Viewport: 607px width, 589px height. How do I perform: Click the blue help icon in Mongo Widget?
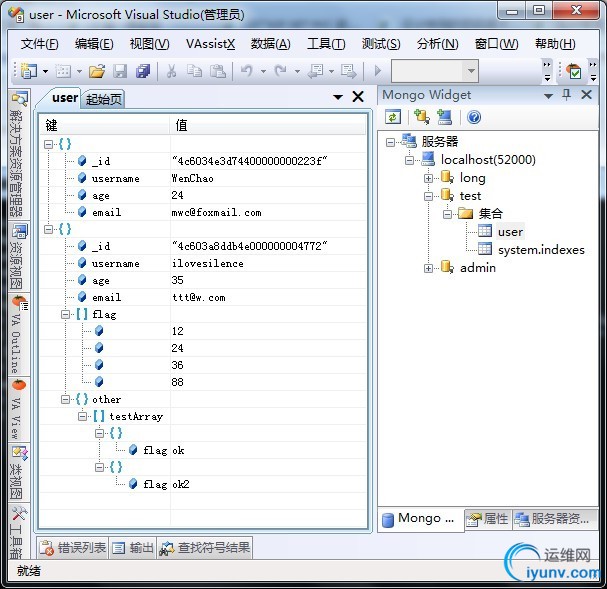(474, 117)
